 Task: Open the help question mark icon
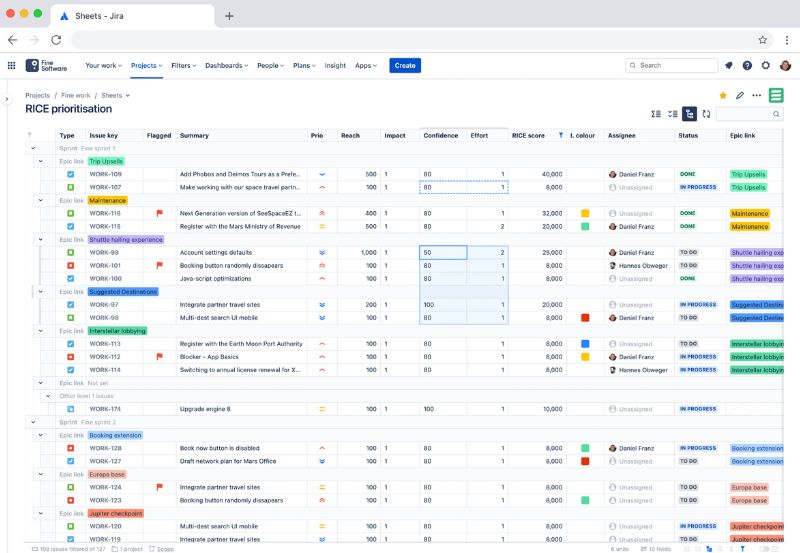point(747,65)
